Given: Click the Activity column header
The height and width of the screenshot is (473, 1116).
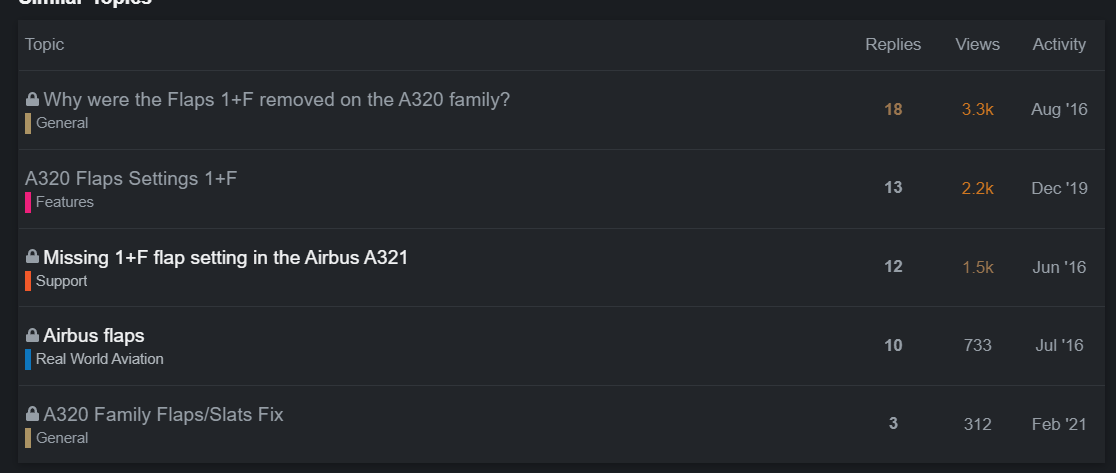Looking at the screenshot, I should (x=1059, y=45).
